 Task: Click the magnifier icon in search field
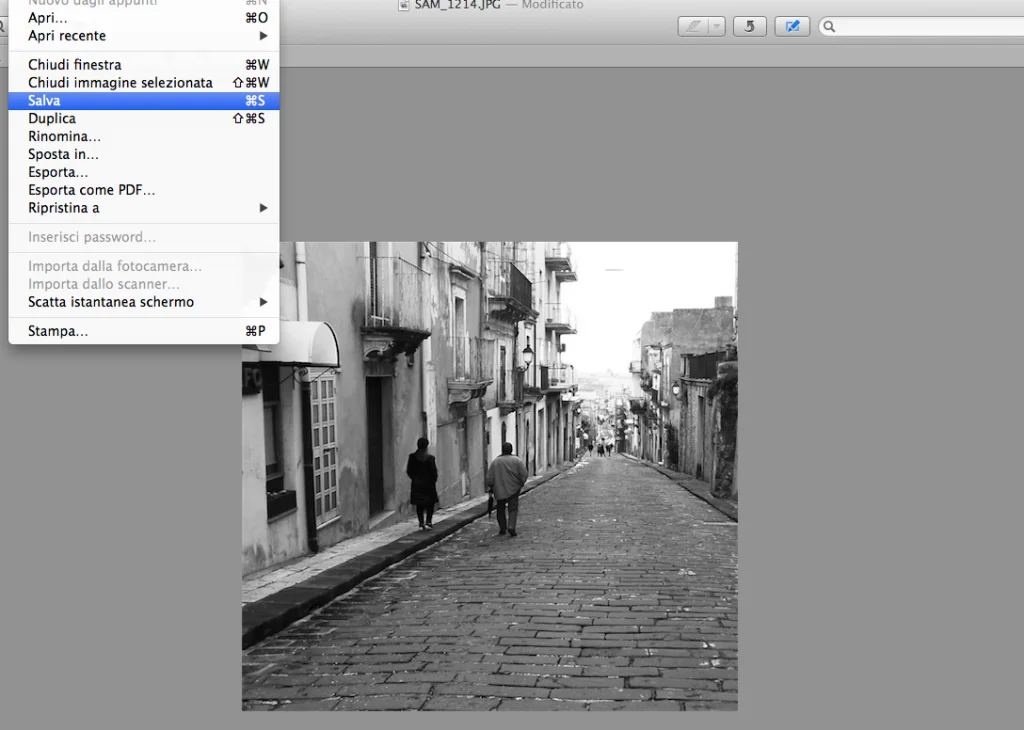[829, 27]
